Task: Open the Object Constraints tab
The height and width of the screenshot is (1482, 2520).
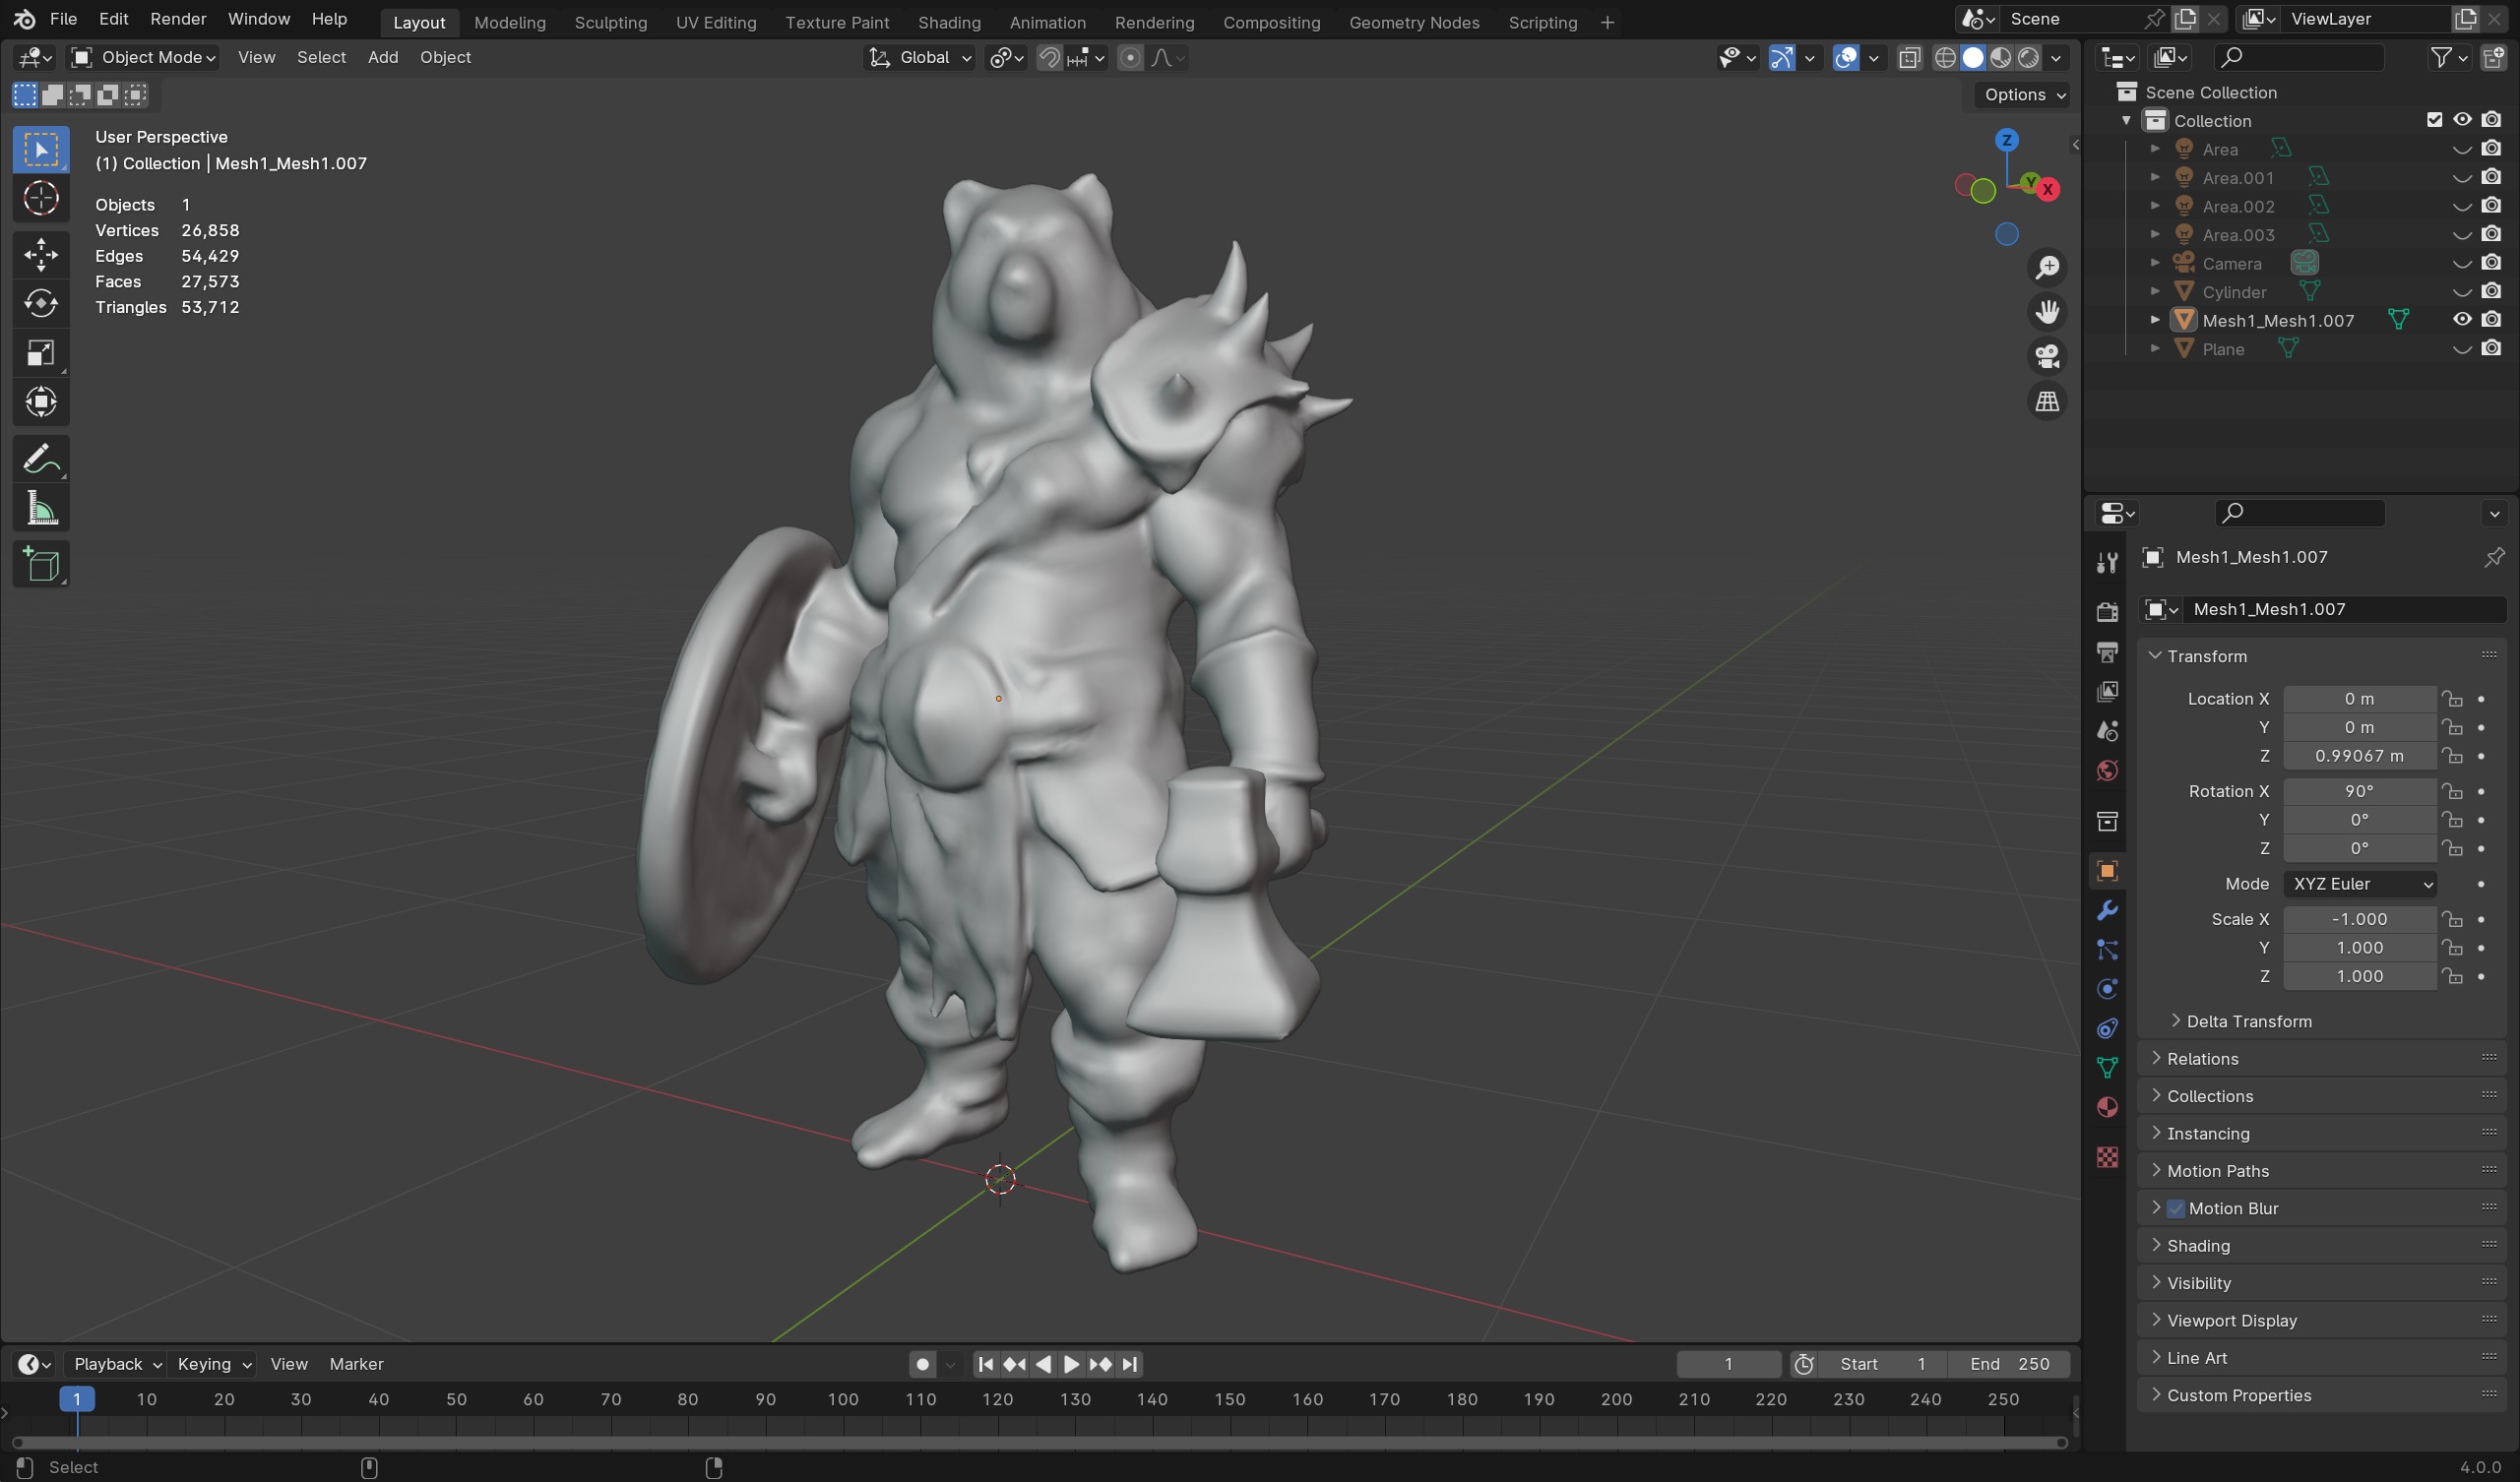Action: [x=2107, y=1029]
